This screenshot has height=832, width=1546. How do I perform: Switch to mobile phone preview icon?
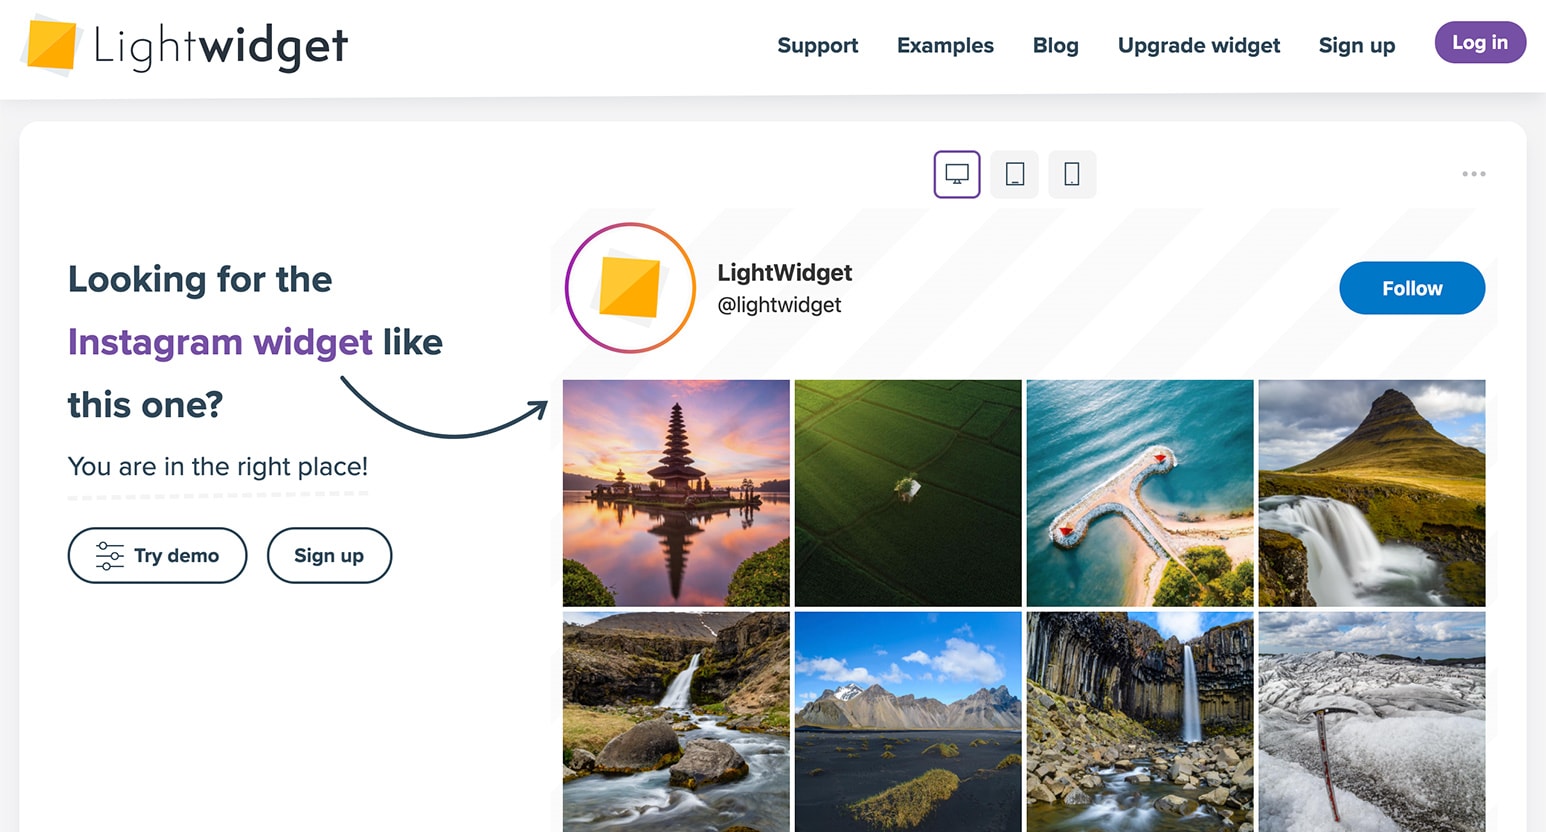pos(1072,174)
